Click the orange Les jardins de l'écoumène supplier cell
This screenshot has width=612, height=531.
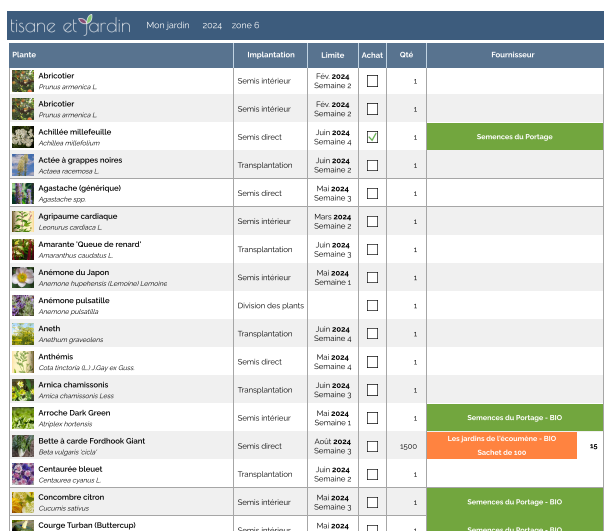(502, 445)
